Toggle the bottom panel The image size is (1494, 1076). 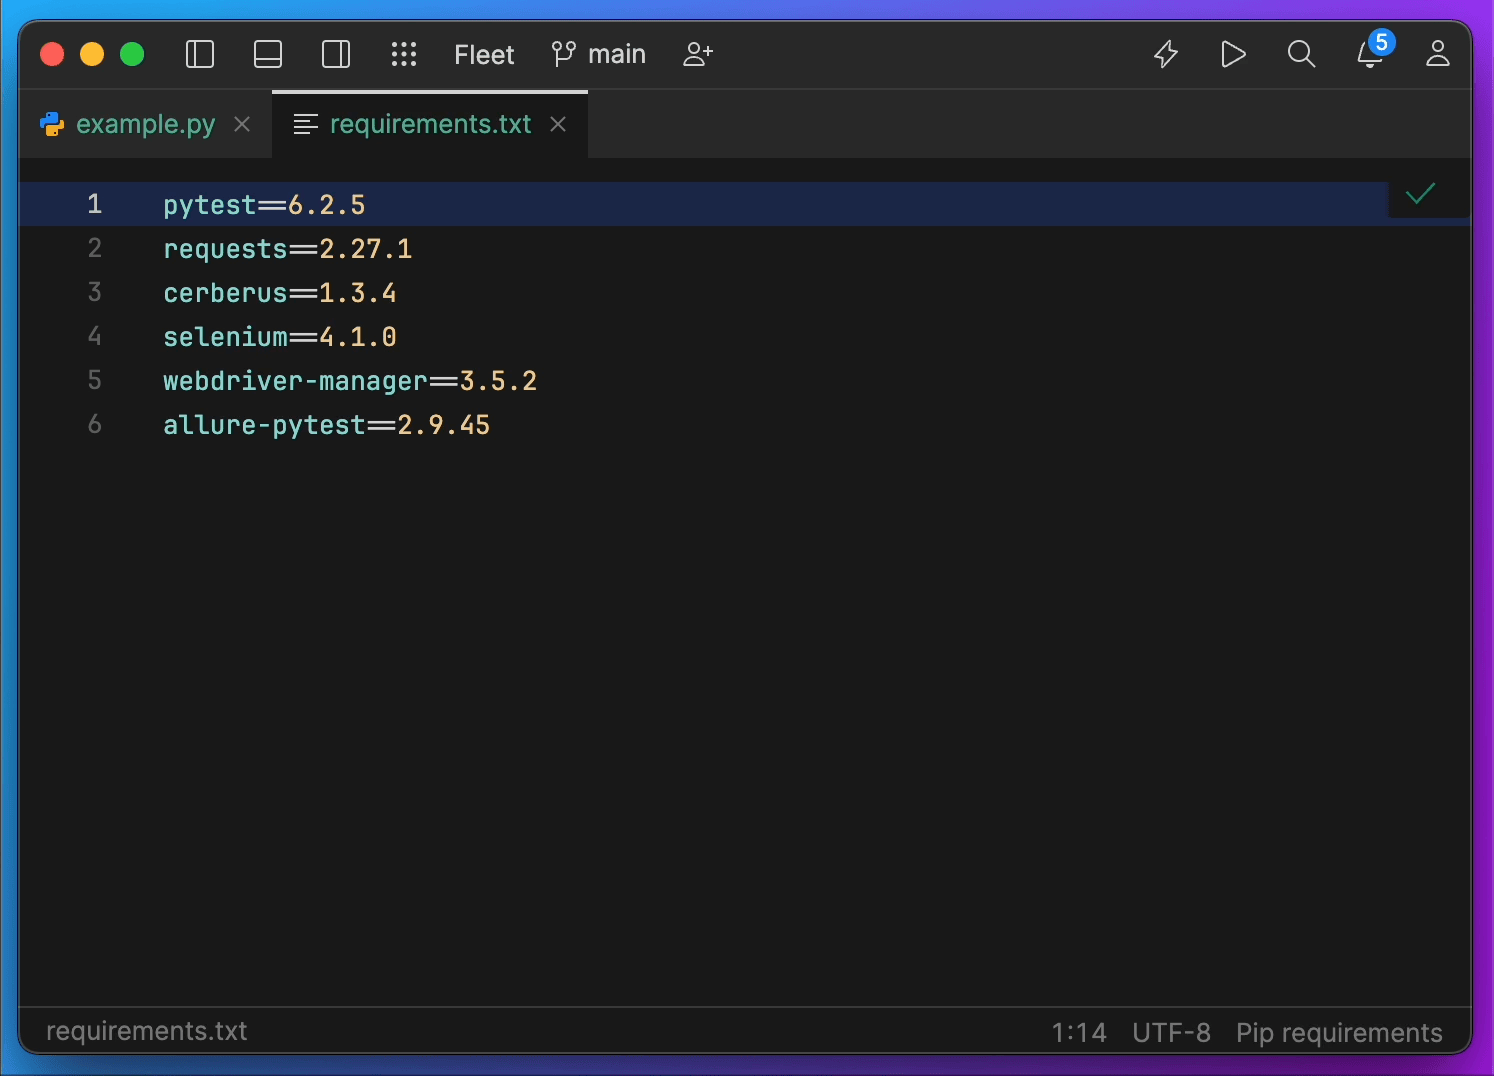[x=268, y=54]
